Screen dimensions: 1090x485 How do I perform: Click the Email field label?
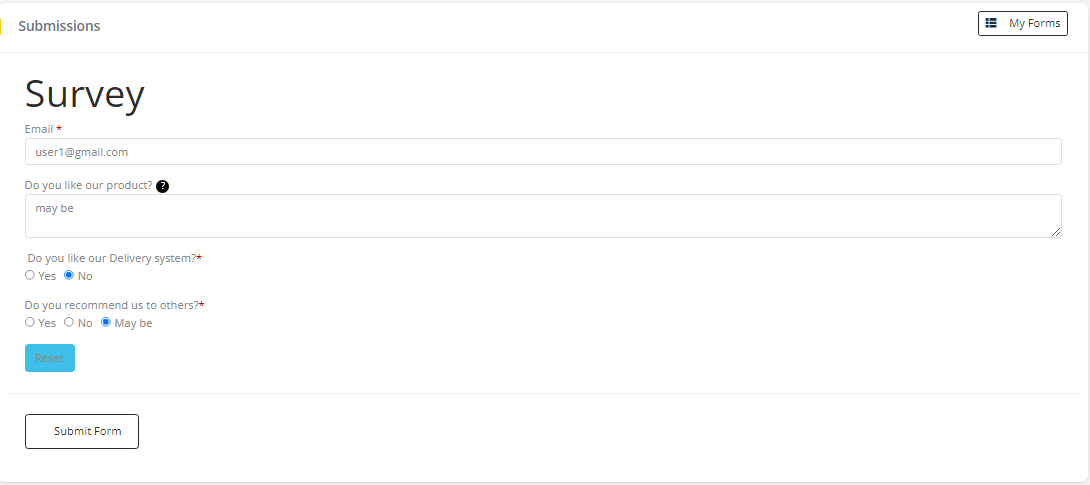[x=39, y=129]
